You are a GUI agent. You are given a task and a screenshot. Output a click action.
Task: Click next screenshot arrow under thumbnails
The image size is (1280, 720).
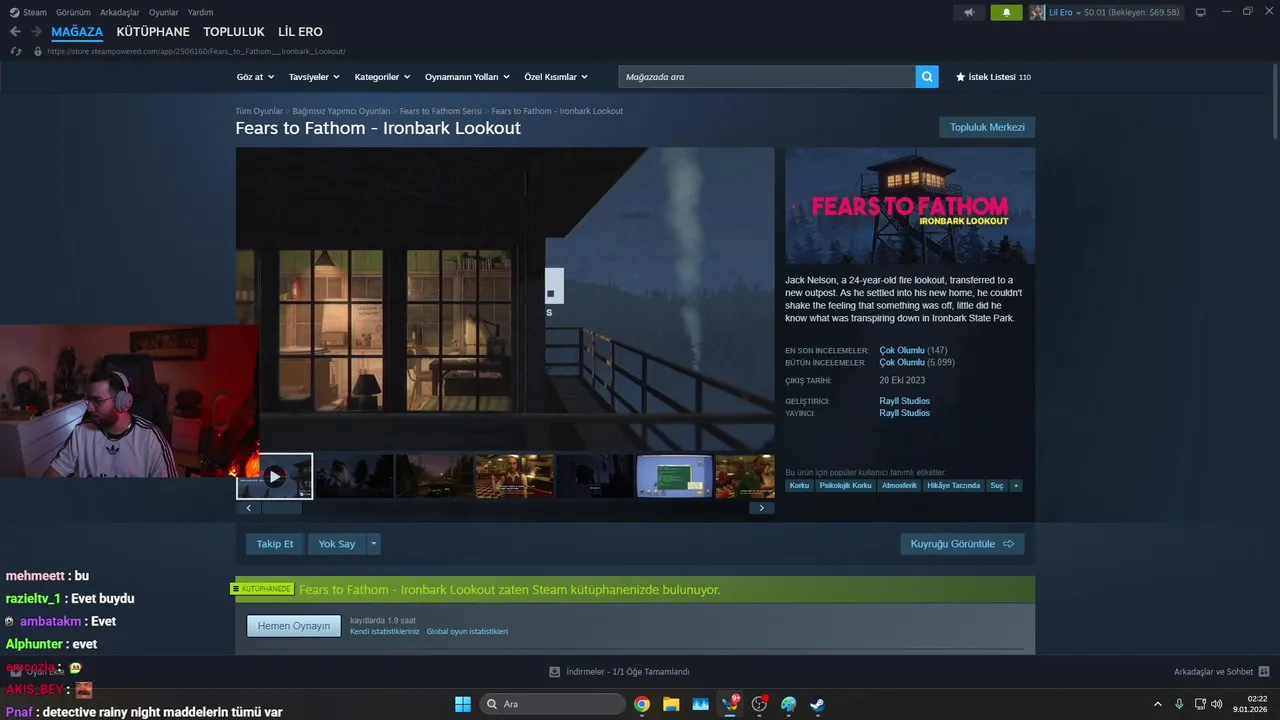click(x=761, y=508)
